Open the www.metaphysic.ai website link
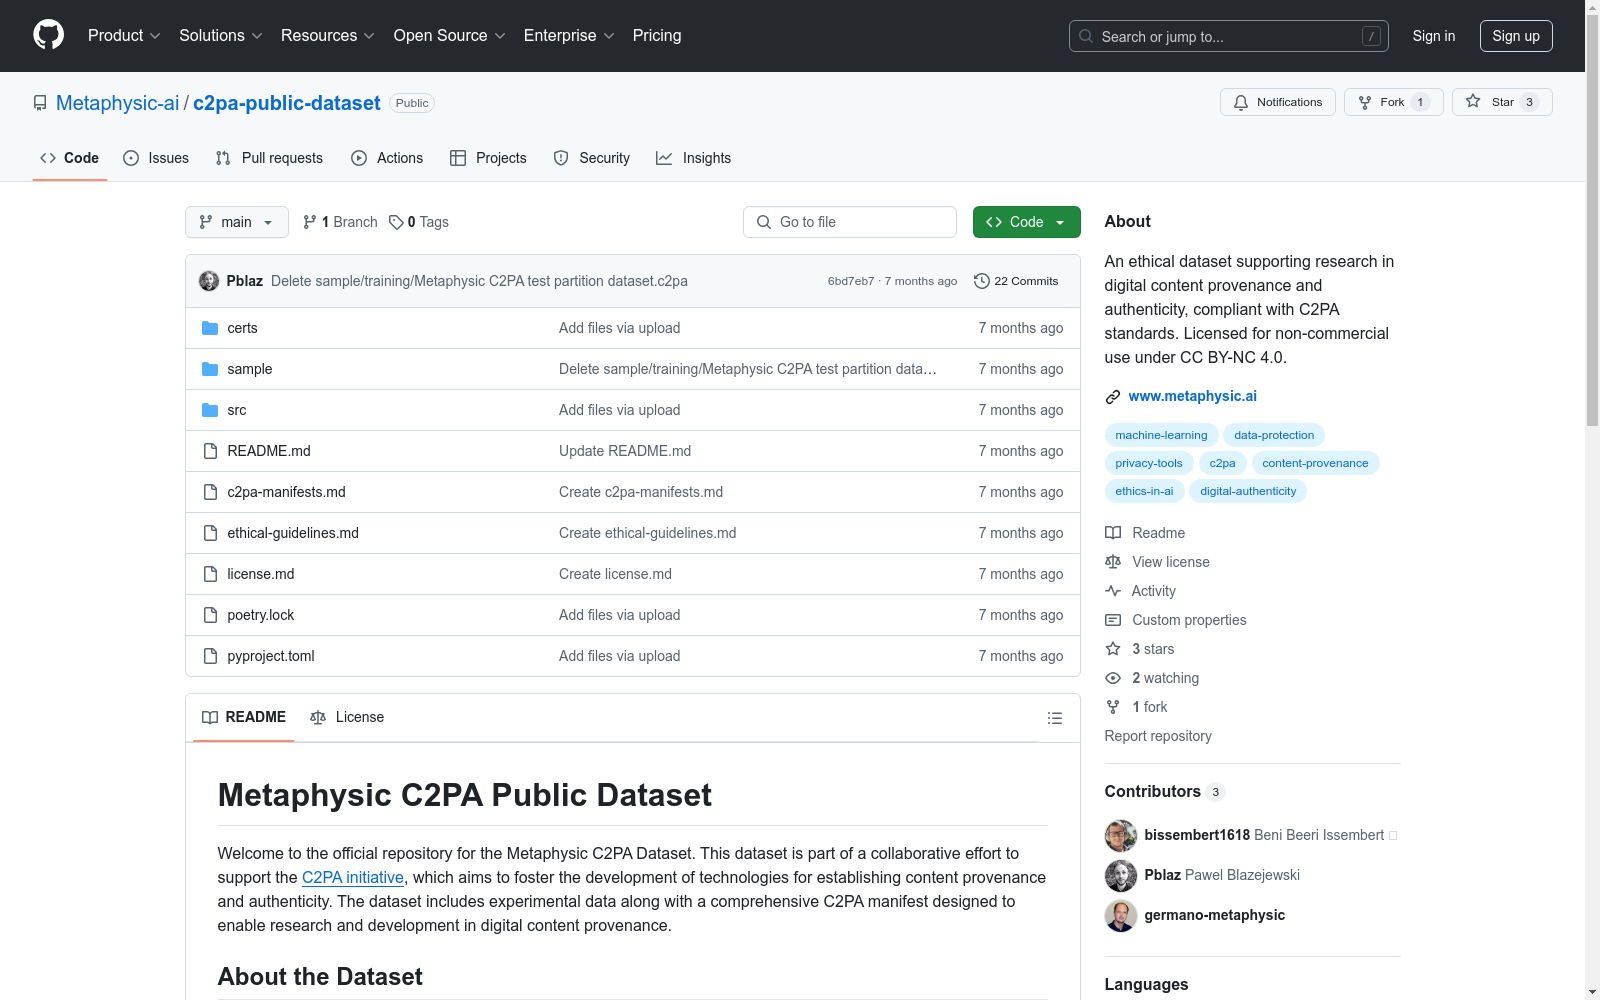This screenshot has width=1600, height=1000. (1193, 396)
